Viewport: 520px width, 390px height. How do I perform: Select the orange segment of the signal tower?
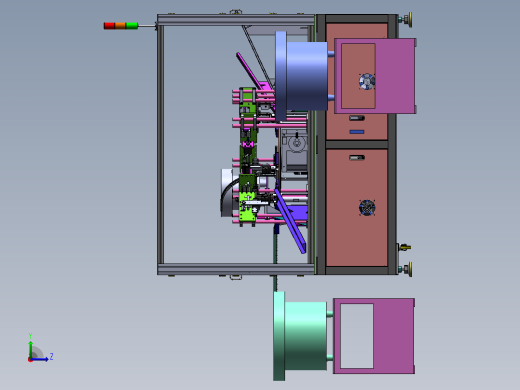point(120,26)
